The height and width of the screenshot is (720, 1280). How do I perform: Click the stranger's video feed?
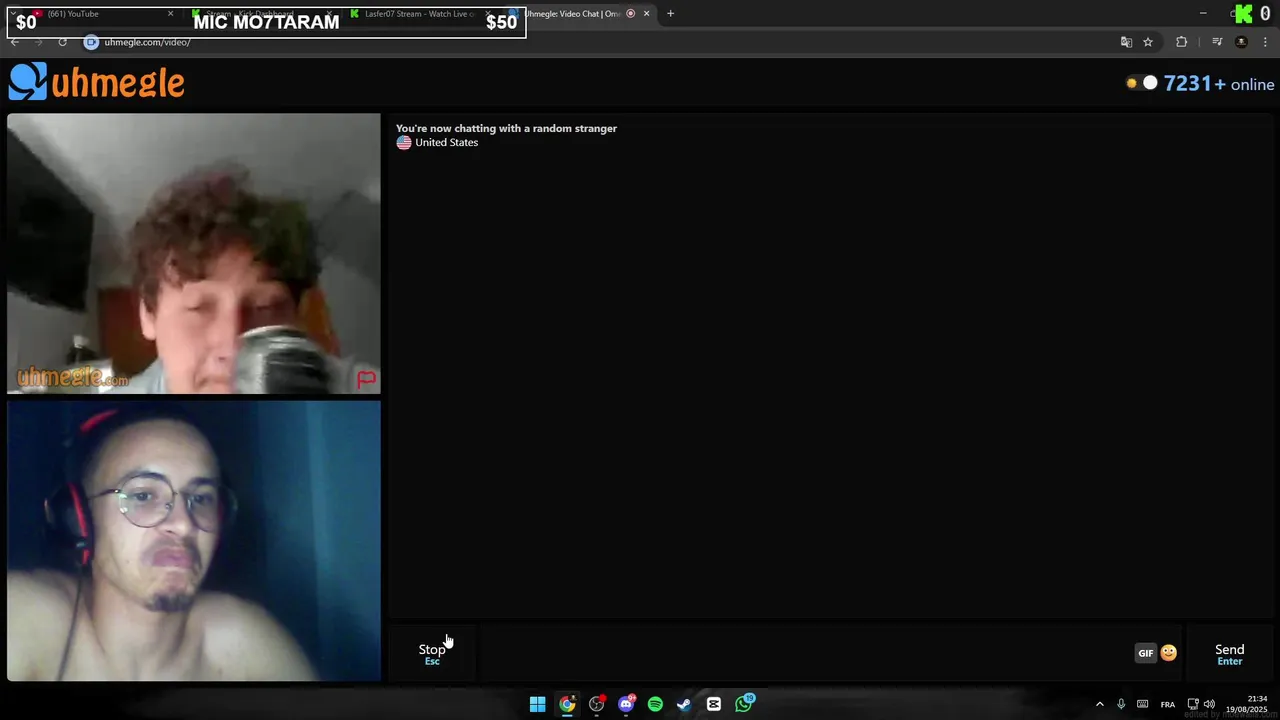(194, 254)
